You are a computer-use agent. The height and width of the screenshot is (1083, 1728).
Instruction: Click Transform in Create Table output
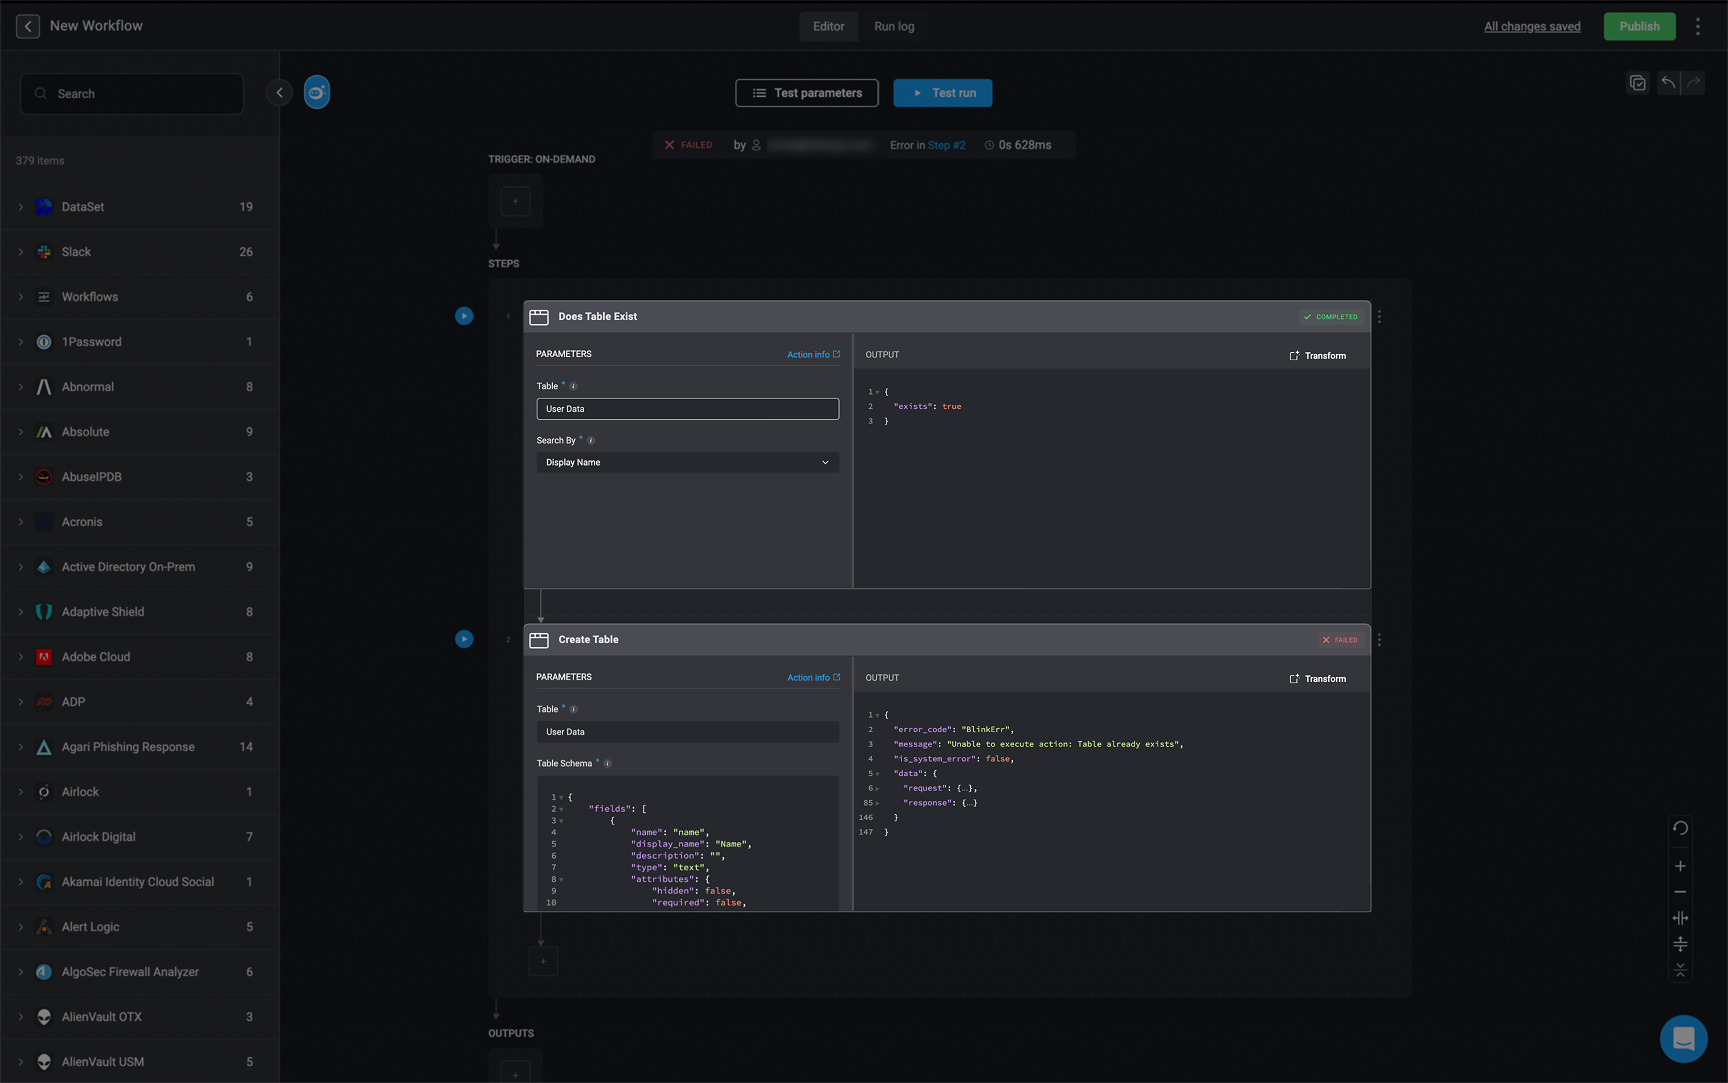click(x=1317, y=679)
